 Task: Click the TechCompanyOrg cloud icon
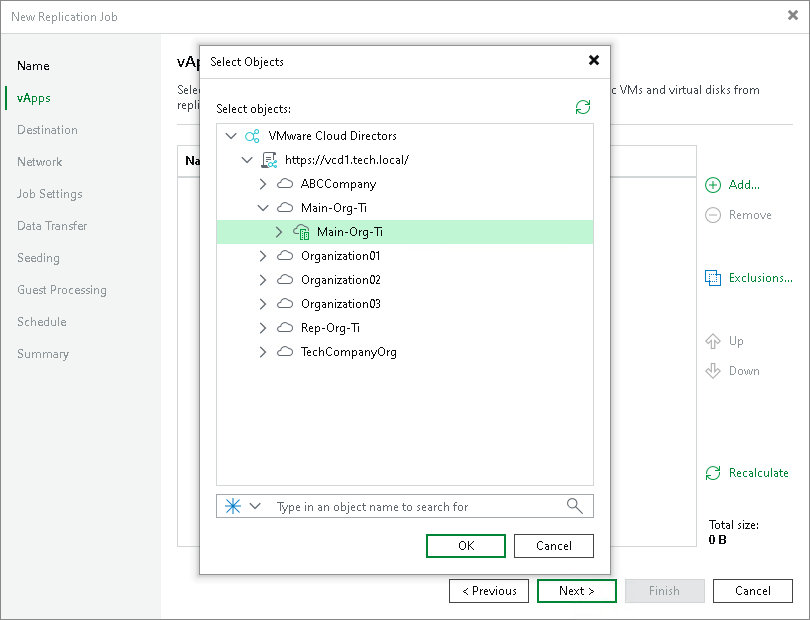285,352
